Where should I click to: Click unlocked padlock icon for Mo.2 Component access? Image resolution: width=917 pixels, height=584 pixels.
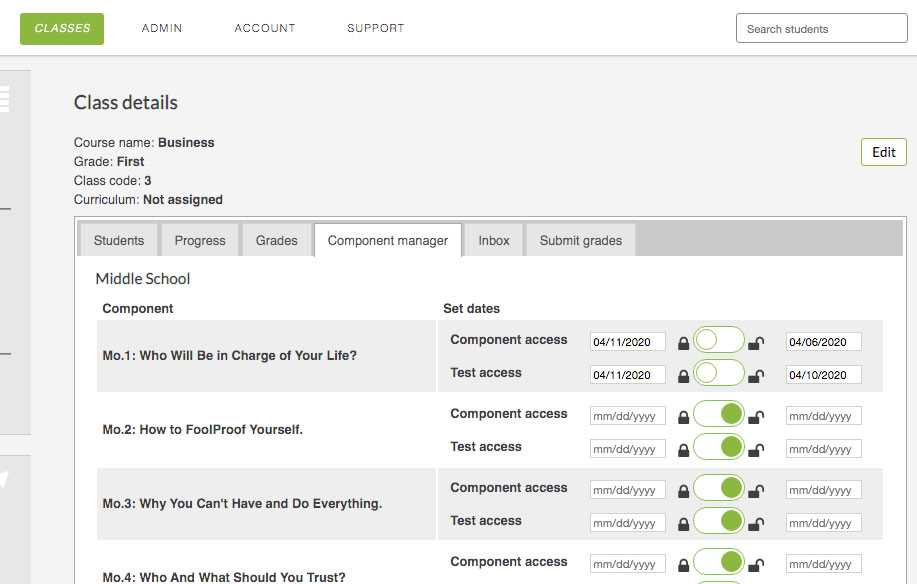point(756,417)
